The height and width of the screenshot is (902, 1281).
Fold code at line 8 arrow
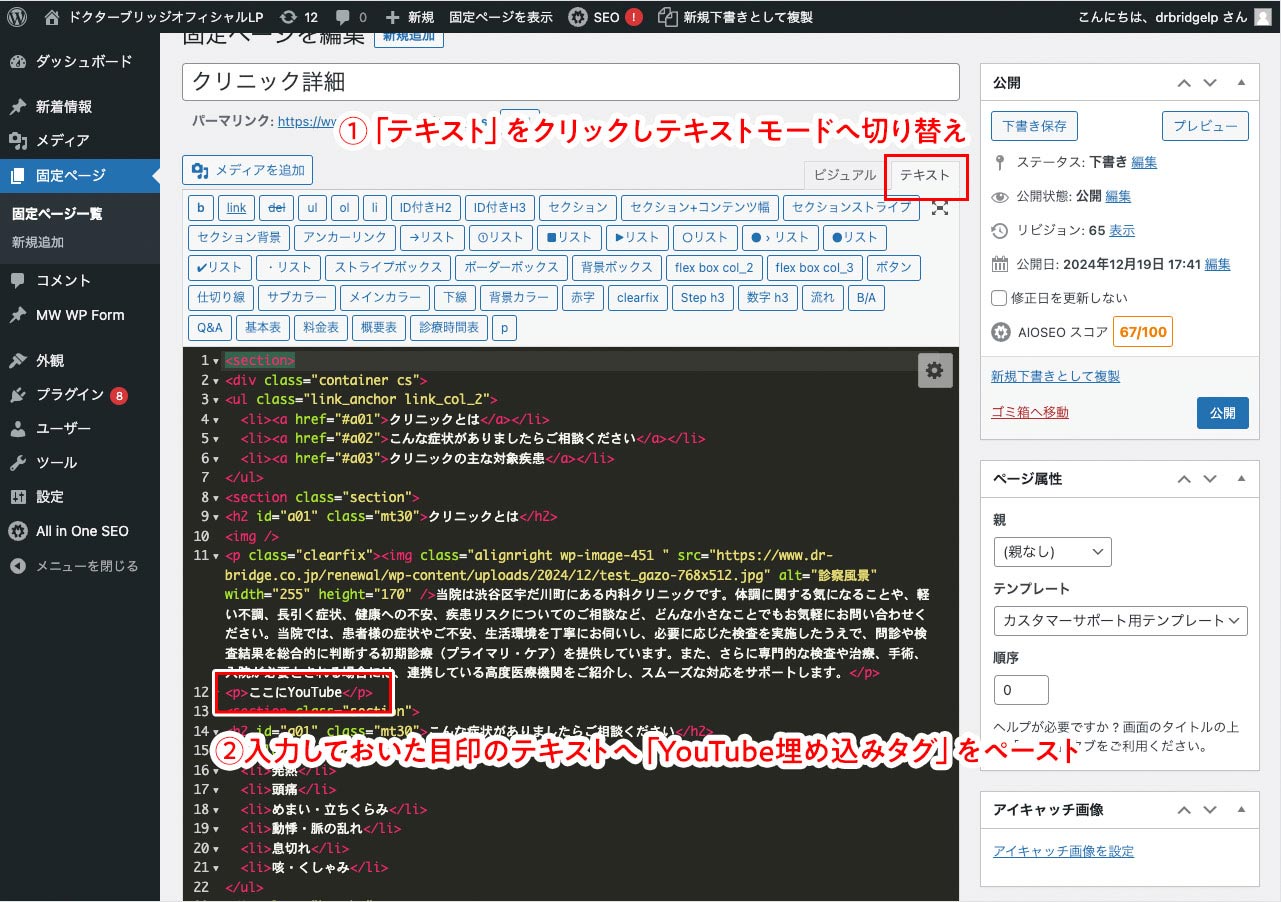(x=217, y=497)
